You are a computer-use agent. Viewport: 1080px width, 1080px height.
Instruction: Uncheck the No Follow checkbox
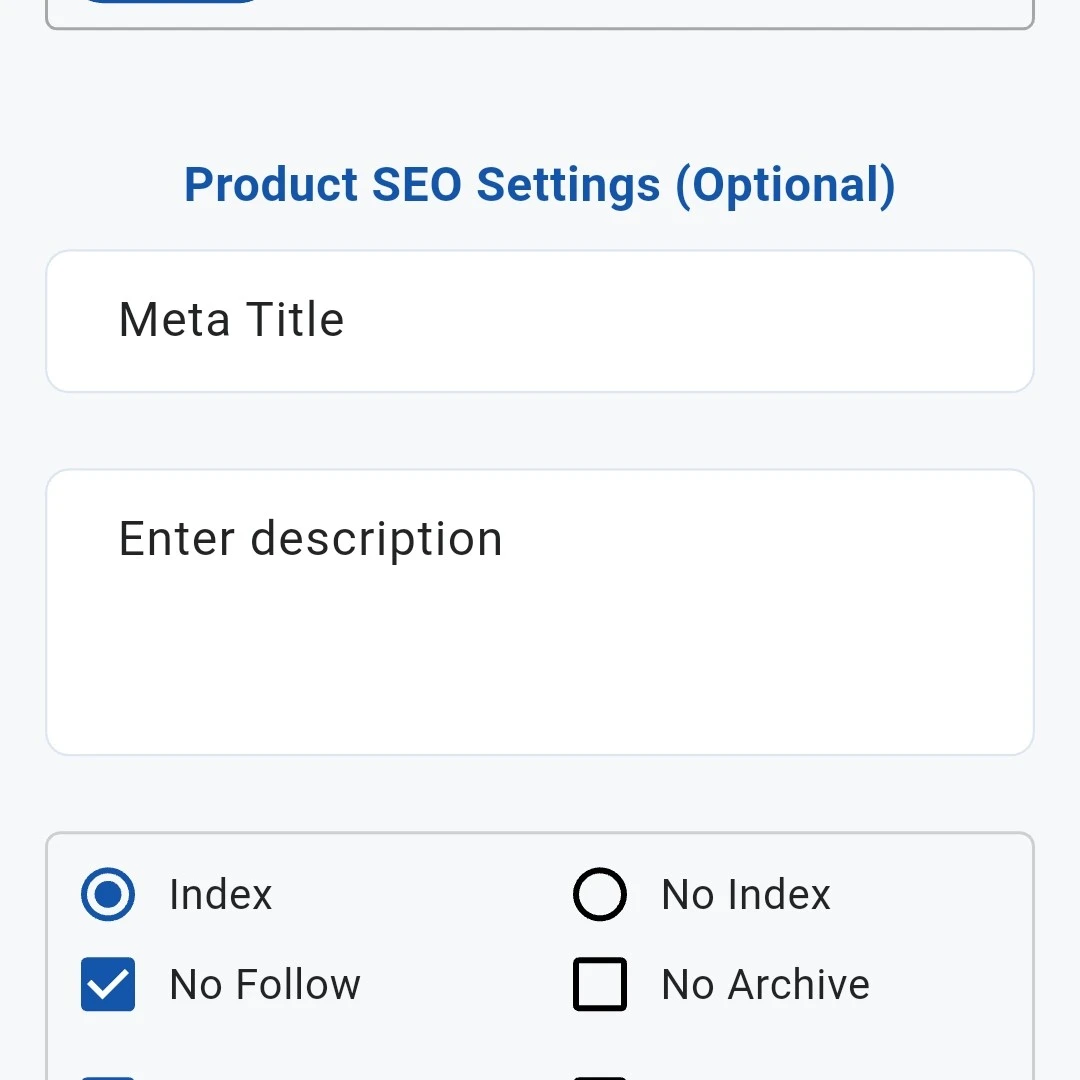pos(108,984)
